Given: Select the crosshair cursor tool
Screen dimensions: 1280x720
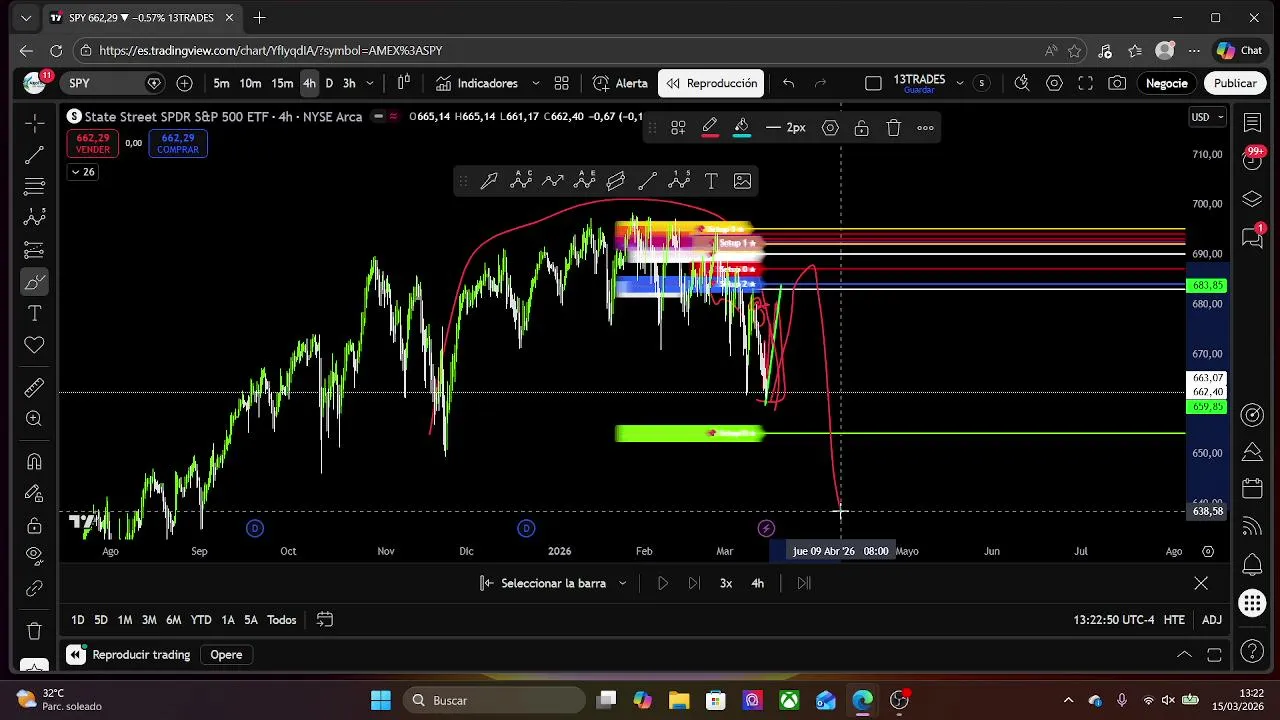Looking at the screenshot, I should pos(34,123).
